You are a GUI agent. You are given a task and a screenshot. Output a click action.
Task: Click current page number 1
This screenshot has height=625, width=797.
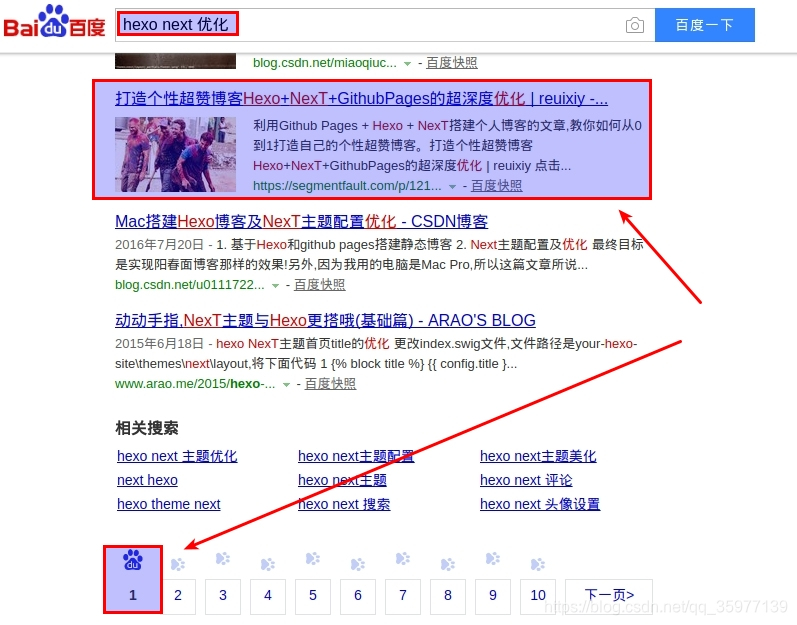(133, 595)
